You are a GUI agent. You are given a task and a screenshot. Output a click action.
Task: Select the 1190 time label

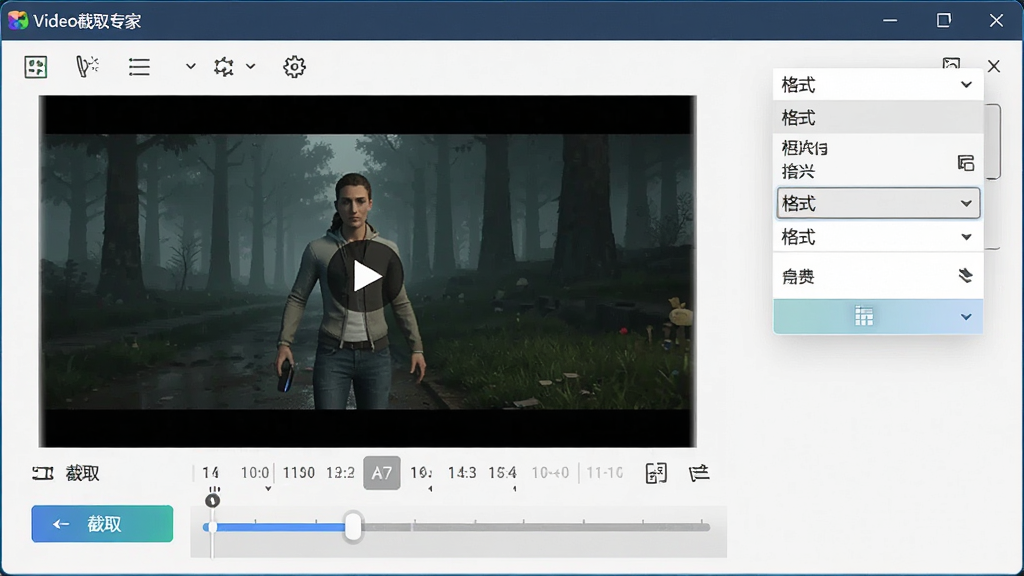(x=299, y=473)
